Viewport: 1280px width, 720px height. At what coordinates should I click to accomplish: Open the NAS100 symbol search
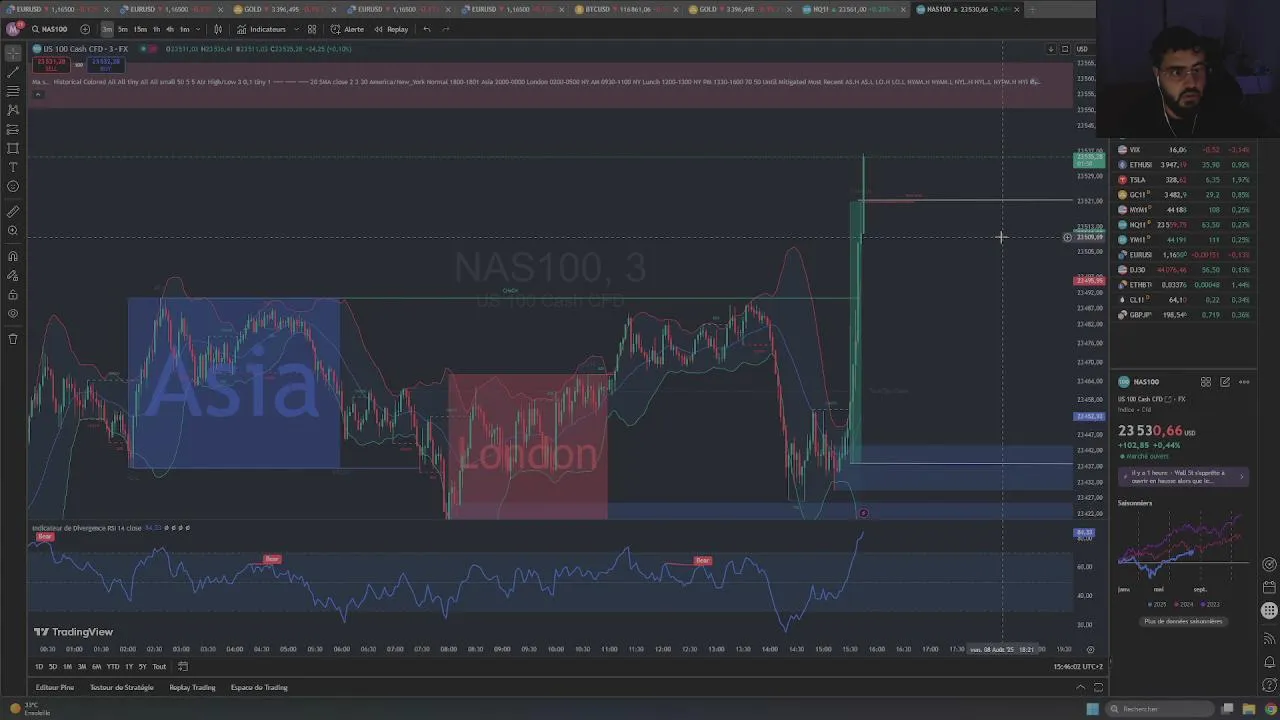coord(49,29)
